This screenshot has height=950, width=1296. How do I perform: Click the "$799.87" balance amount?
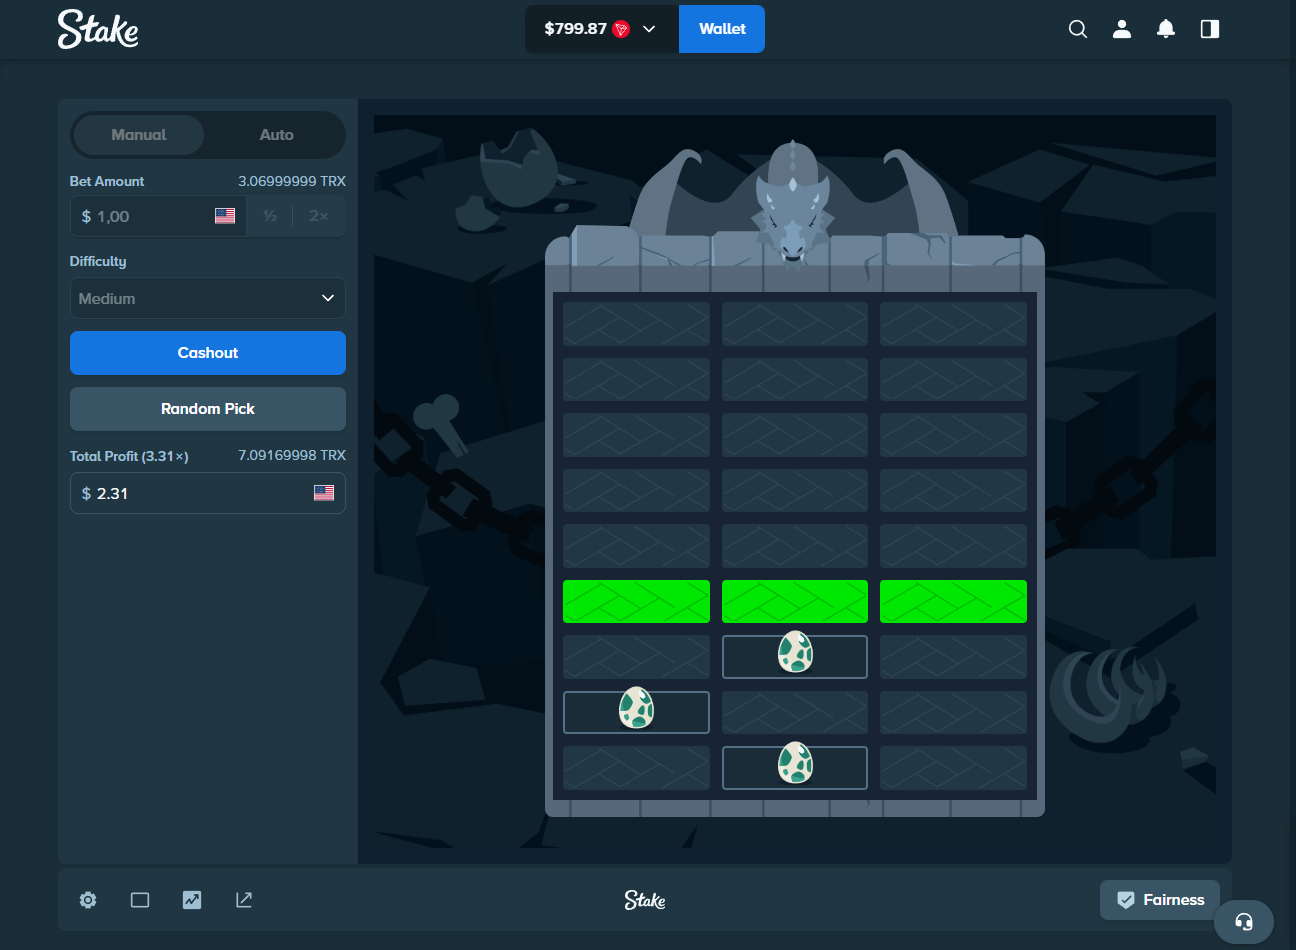[x=575, y=29]
